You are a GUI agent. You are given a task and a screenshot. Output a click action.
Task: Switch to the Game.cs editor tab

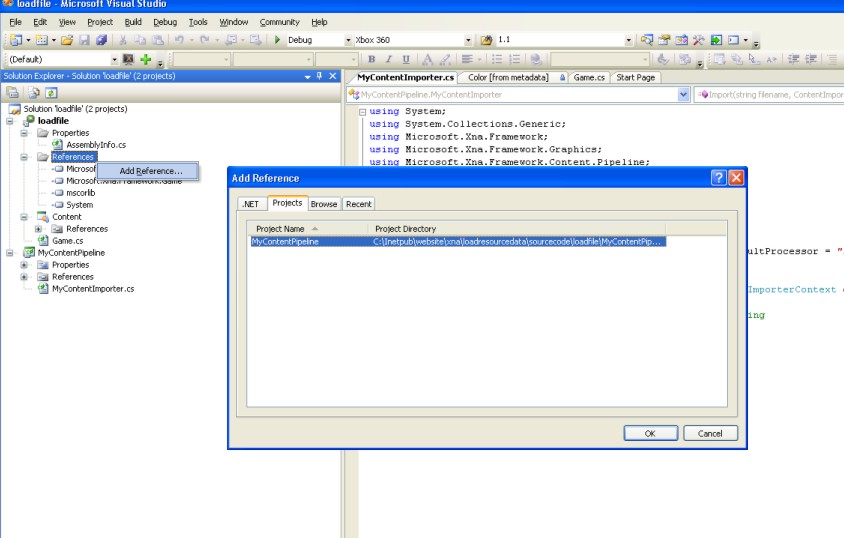pos(589,77)
